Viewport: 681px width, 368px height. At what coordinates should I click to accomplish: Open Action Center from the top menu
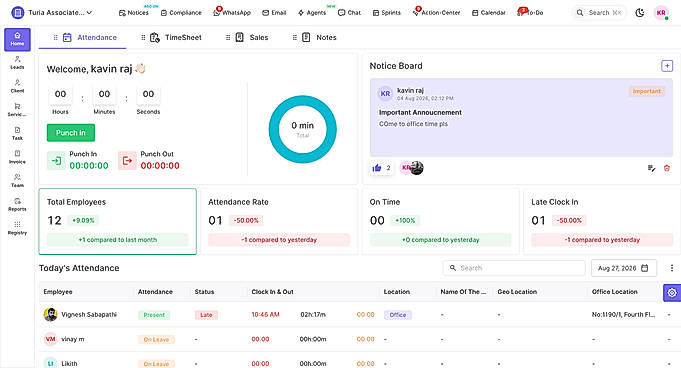point(436,13)
